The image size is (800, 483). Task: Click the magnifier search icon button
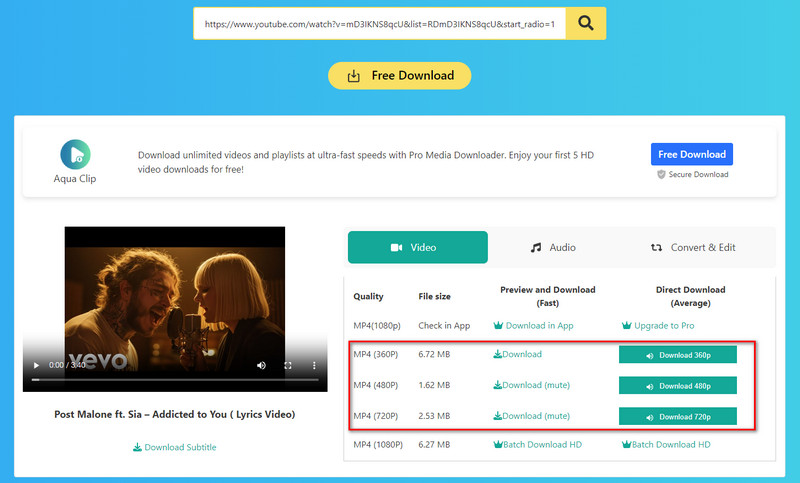pos(586,23)
